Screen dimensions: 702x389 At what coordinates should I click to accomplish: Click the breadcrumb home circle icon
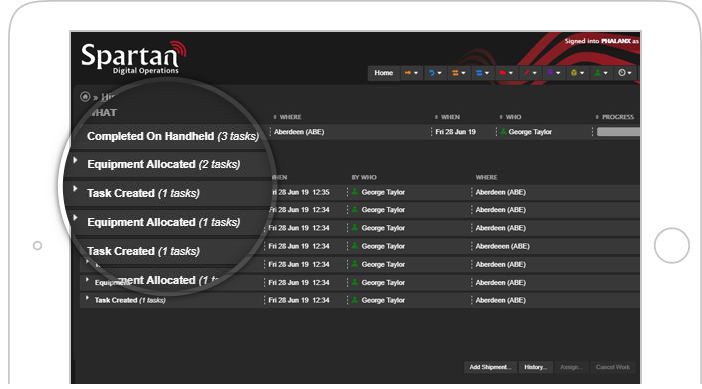tap(85, 97)
